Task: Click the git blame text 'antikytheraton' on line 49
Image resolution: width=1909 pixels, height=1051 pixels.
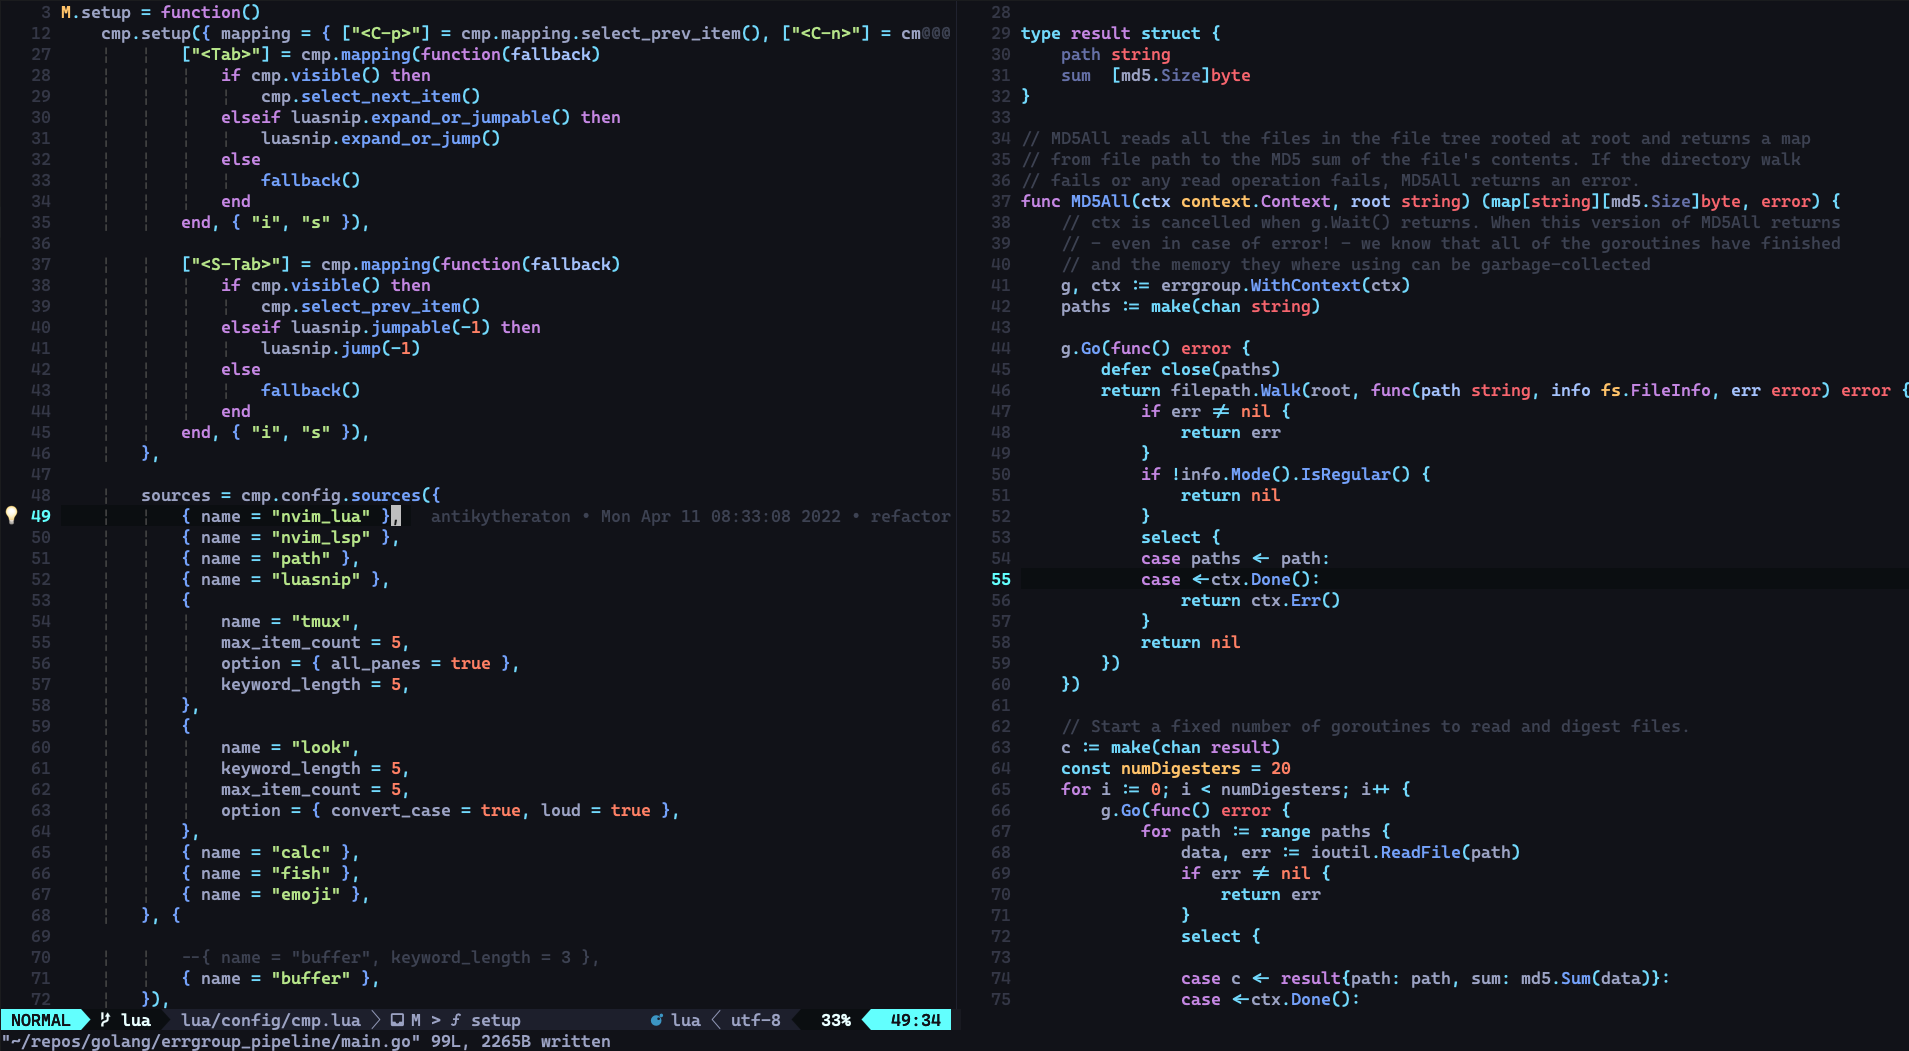Action: [x=500, y=516]
